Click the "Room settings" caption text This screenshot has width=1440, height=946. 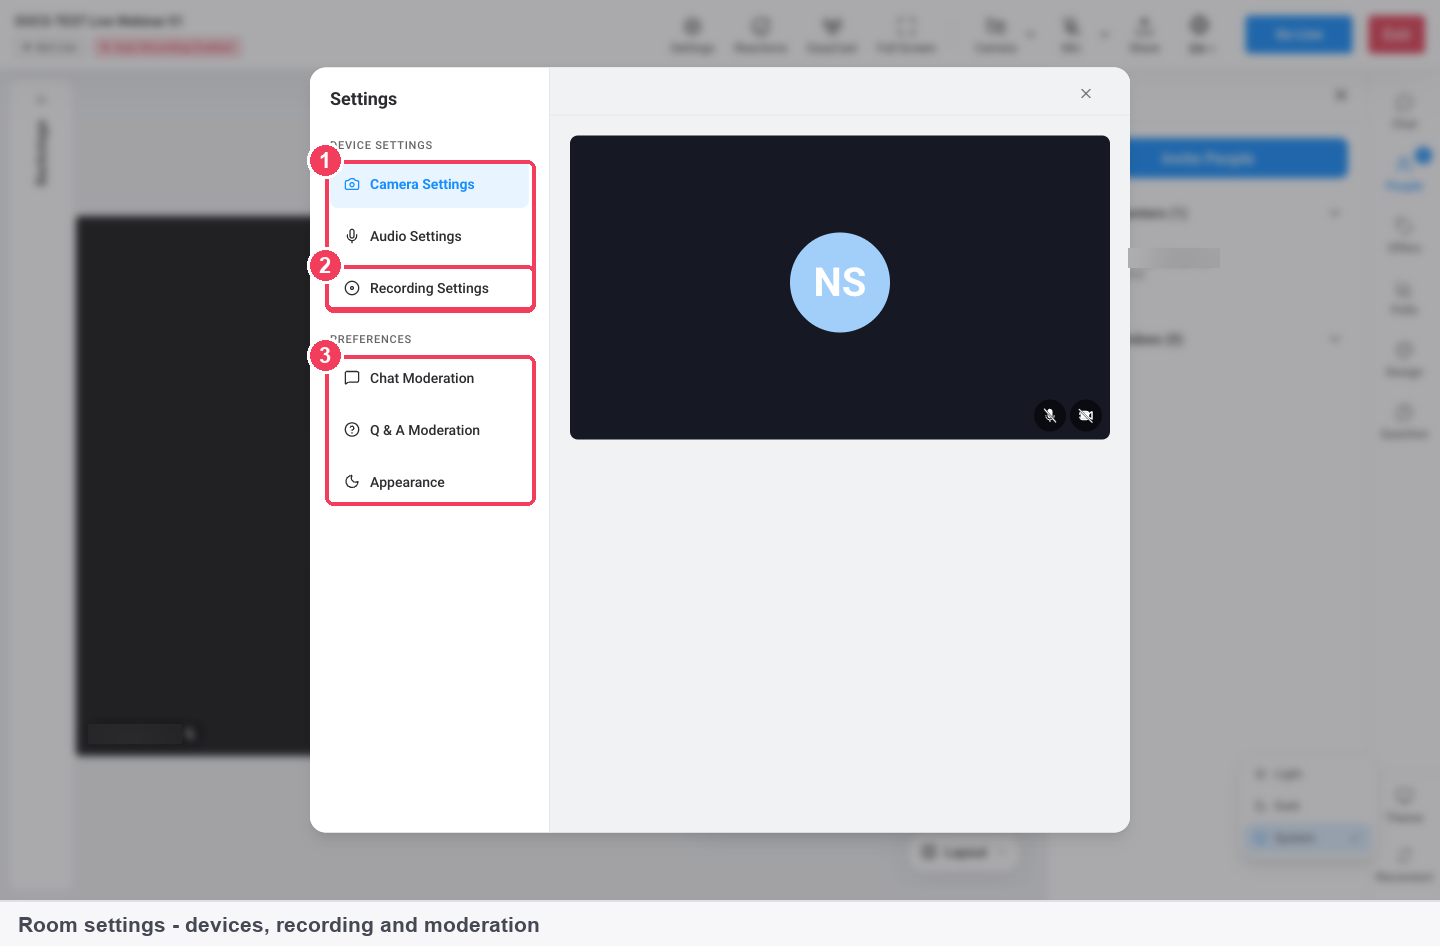(279, 925)
